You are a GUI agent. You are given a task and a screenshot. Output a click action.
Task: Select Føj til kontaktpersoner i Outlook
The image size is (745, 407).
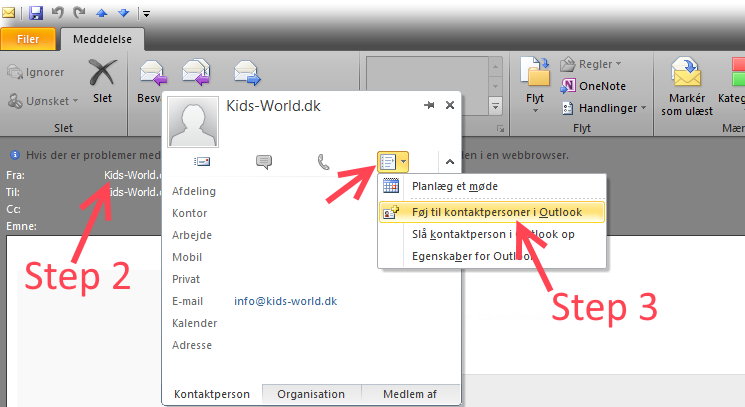(x=492, y=212)
